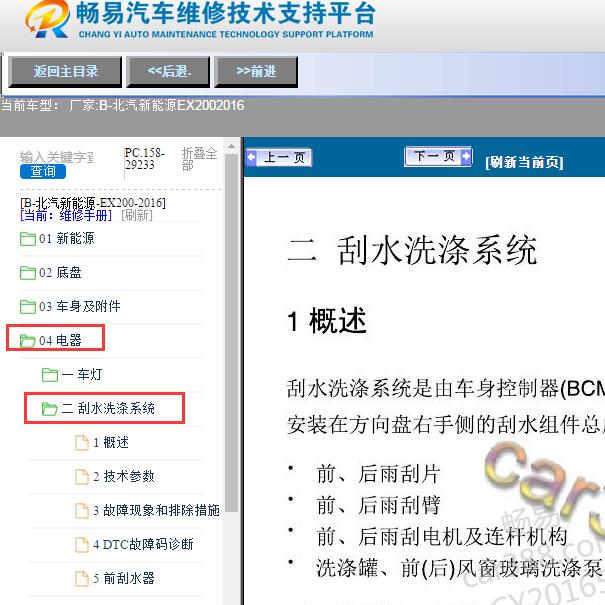Go back with the <<后退 button

[x=169, y=71]
